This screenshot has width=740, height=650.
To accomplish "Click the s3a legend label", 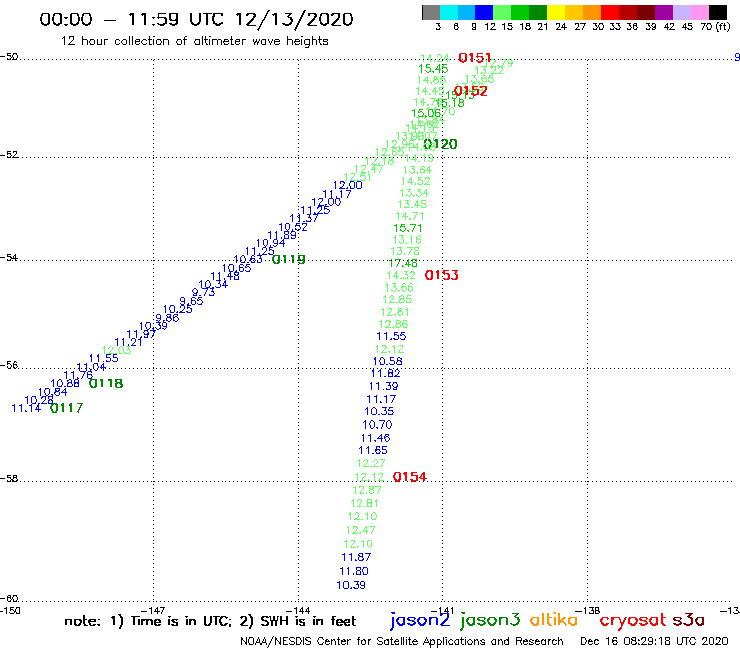I will (689, 620).
